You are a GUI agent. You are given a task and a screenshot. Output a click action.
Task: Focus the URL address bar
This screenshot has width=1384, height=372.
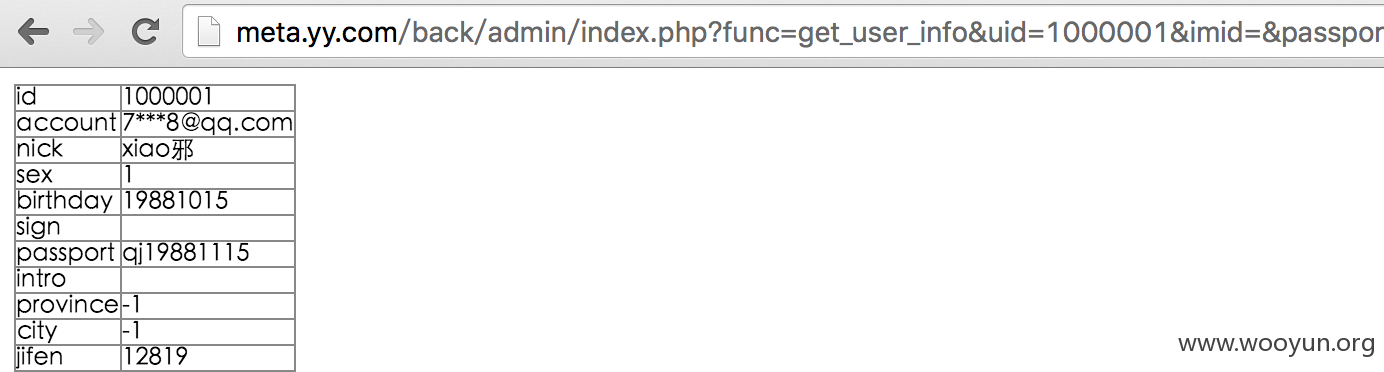coord(784,33)
